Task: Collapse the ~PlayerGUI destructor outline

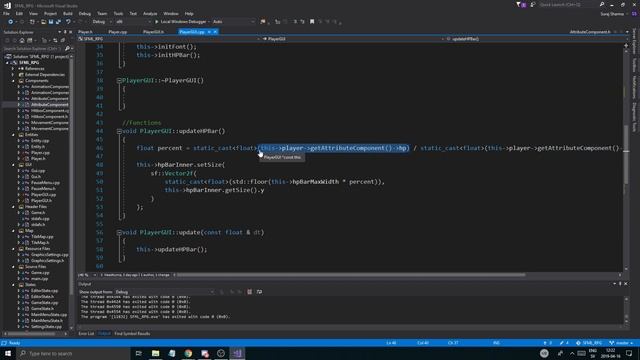Action: coord(119,81)
